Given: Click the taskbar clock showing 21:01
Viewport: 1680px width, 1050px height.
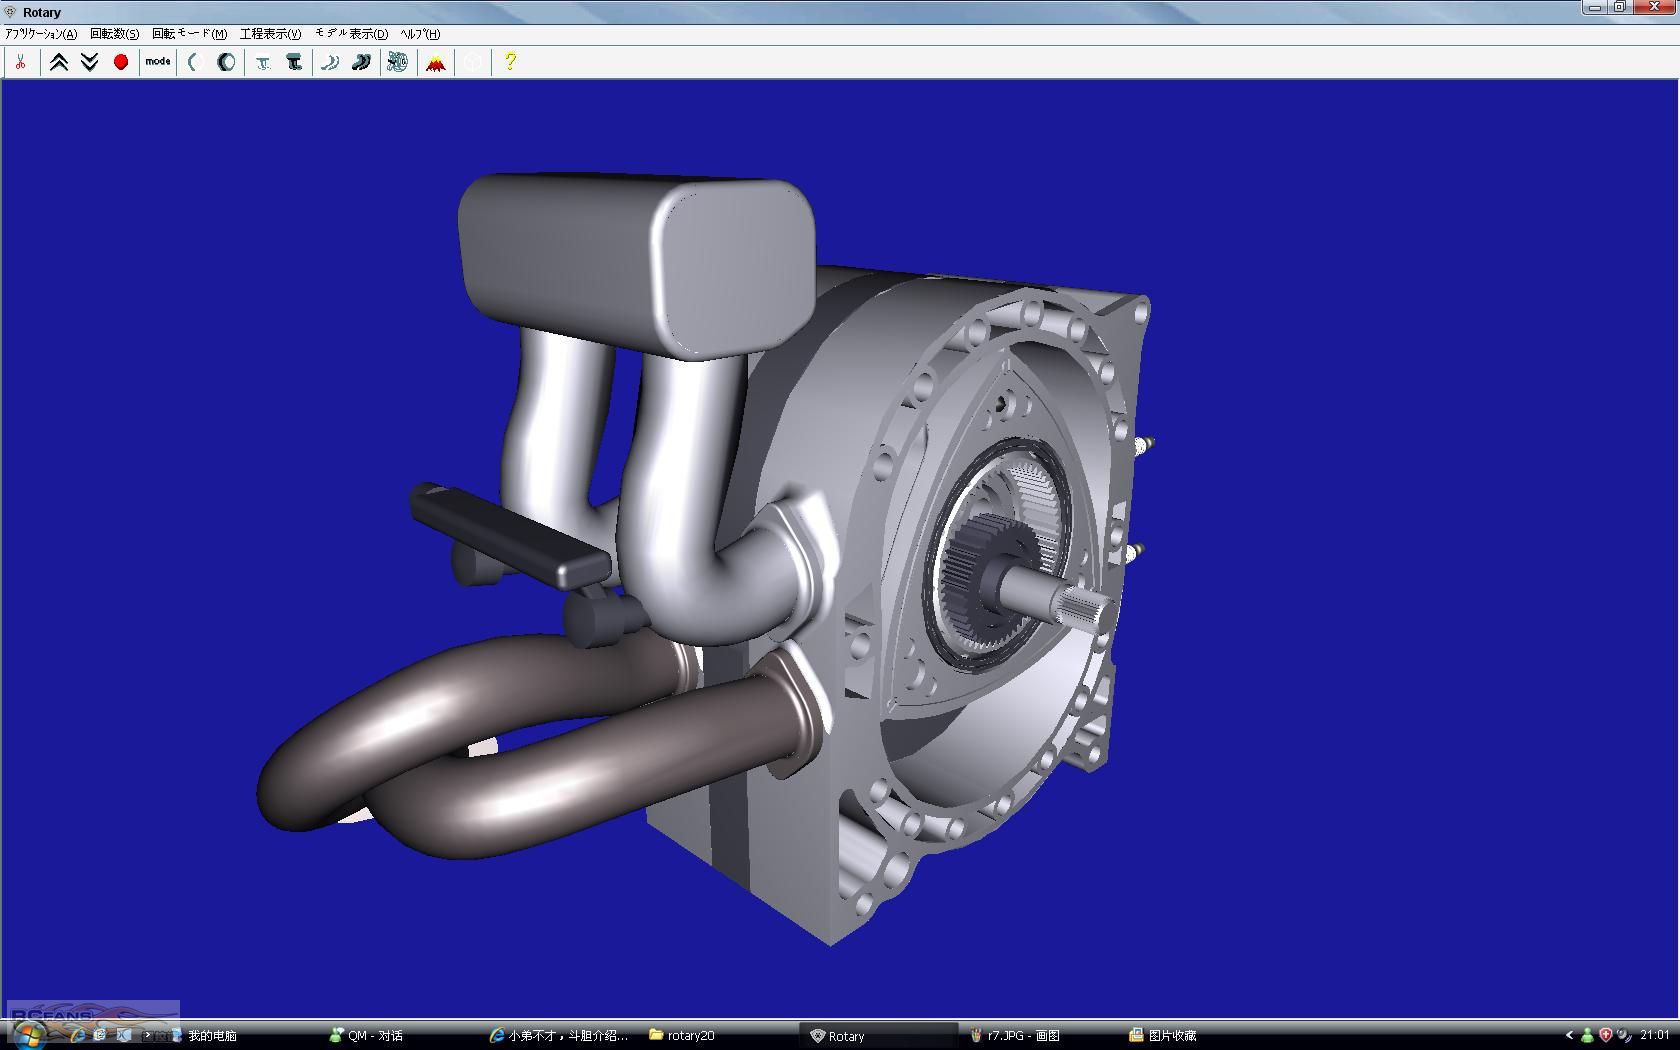Looking at the screenshot, I should click(x=1655, y=1036).
